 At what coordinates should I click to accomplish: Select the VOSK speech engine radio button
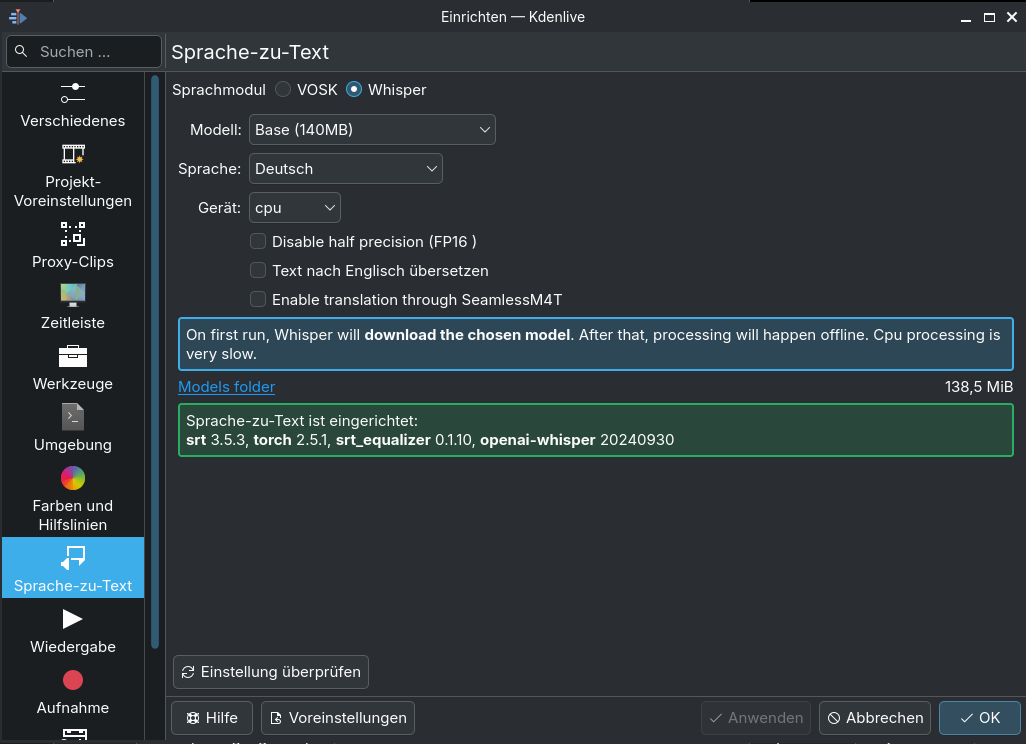click(x=283, y=90)
